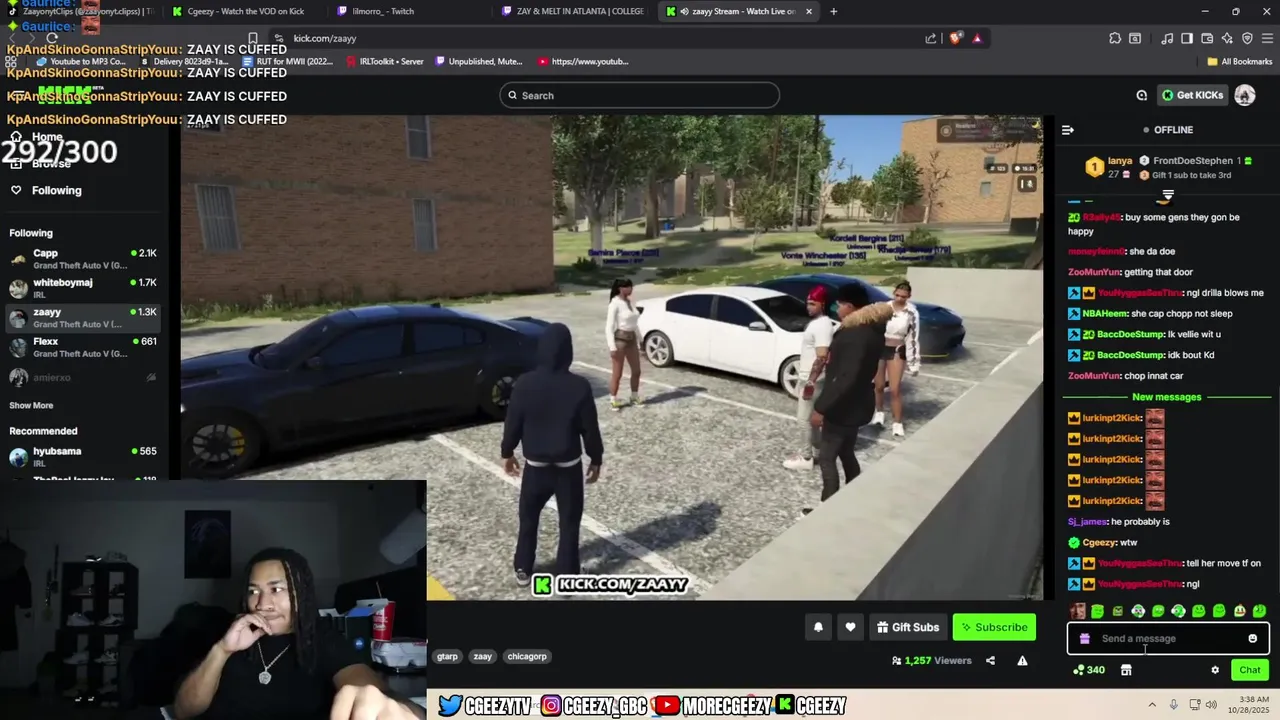Screen dimensions: 1280x720
Task: Click the gtarp stream tag
Action: [447, 656]
